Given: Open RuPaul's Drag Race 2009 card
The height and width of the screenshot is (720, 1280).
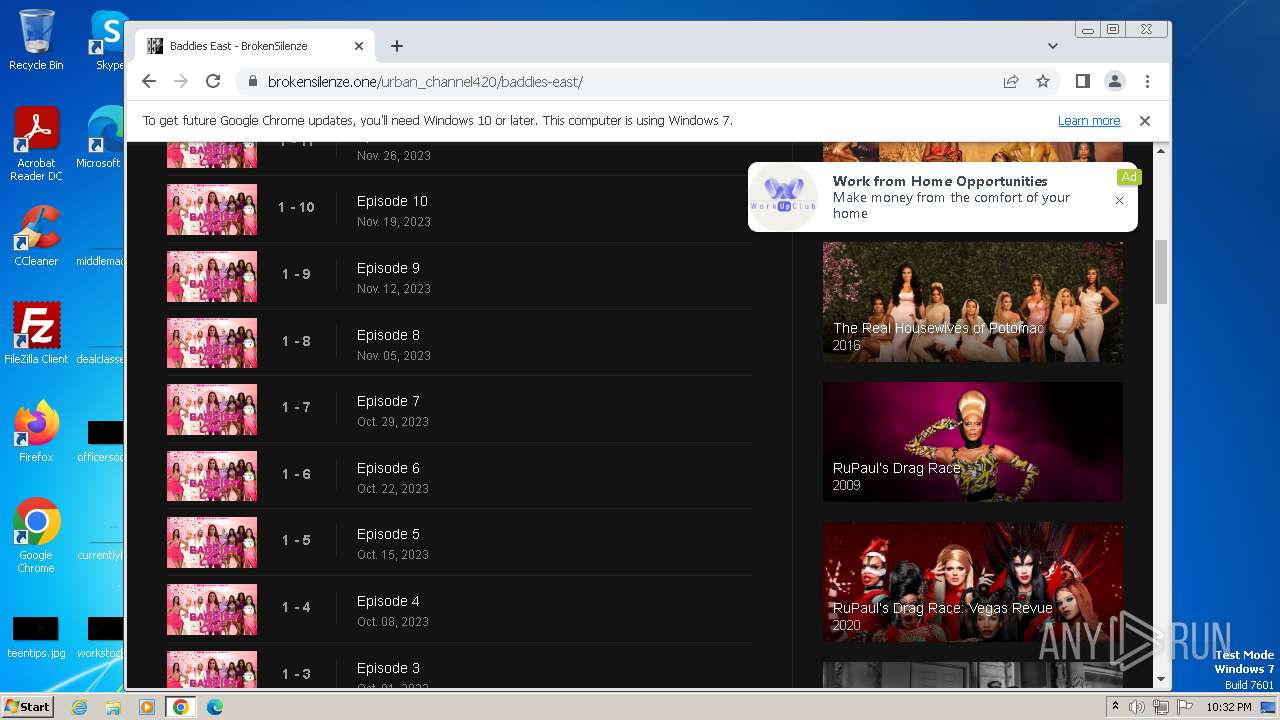Looking at the screenshot, I should [x=973, y=442].
